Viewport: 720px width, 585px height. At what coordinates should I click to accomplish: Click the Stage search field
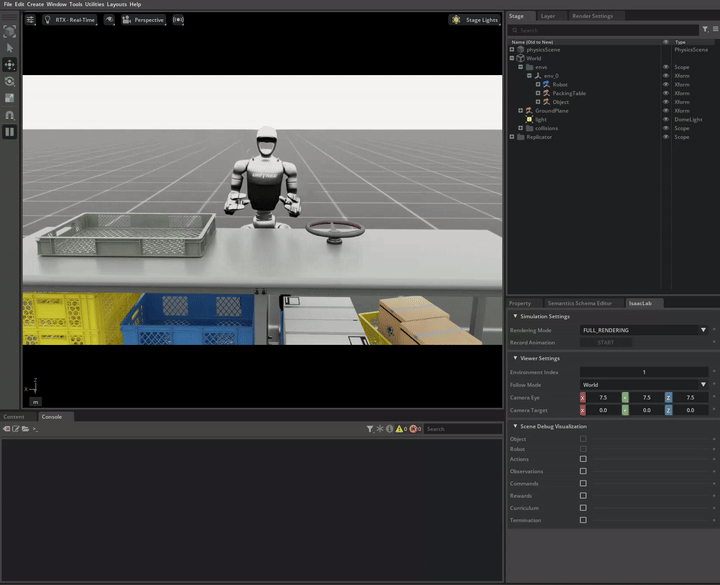click(600, 30)
